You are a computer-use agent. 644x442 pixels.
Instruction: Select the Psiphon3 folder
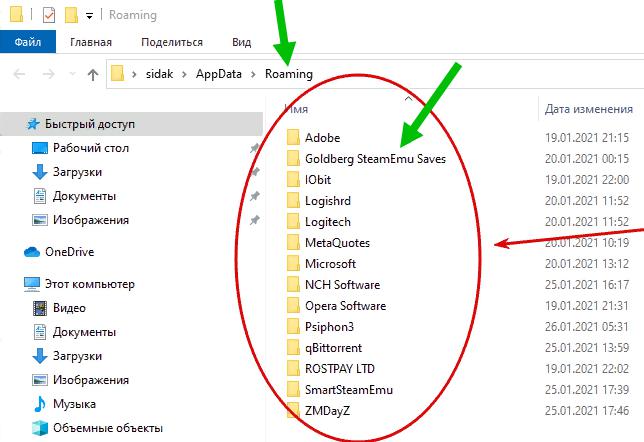329,327
